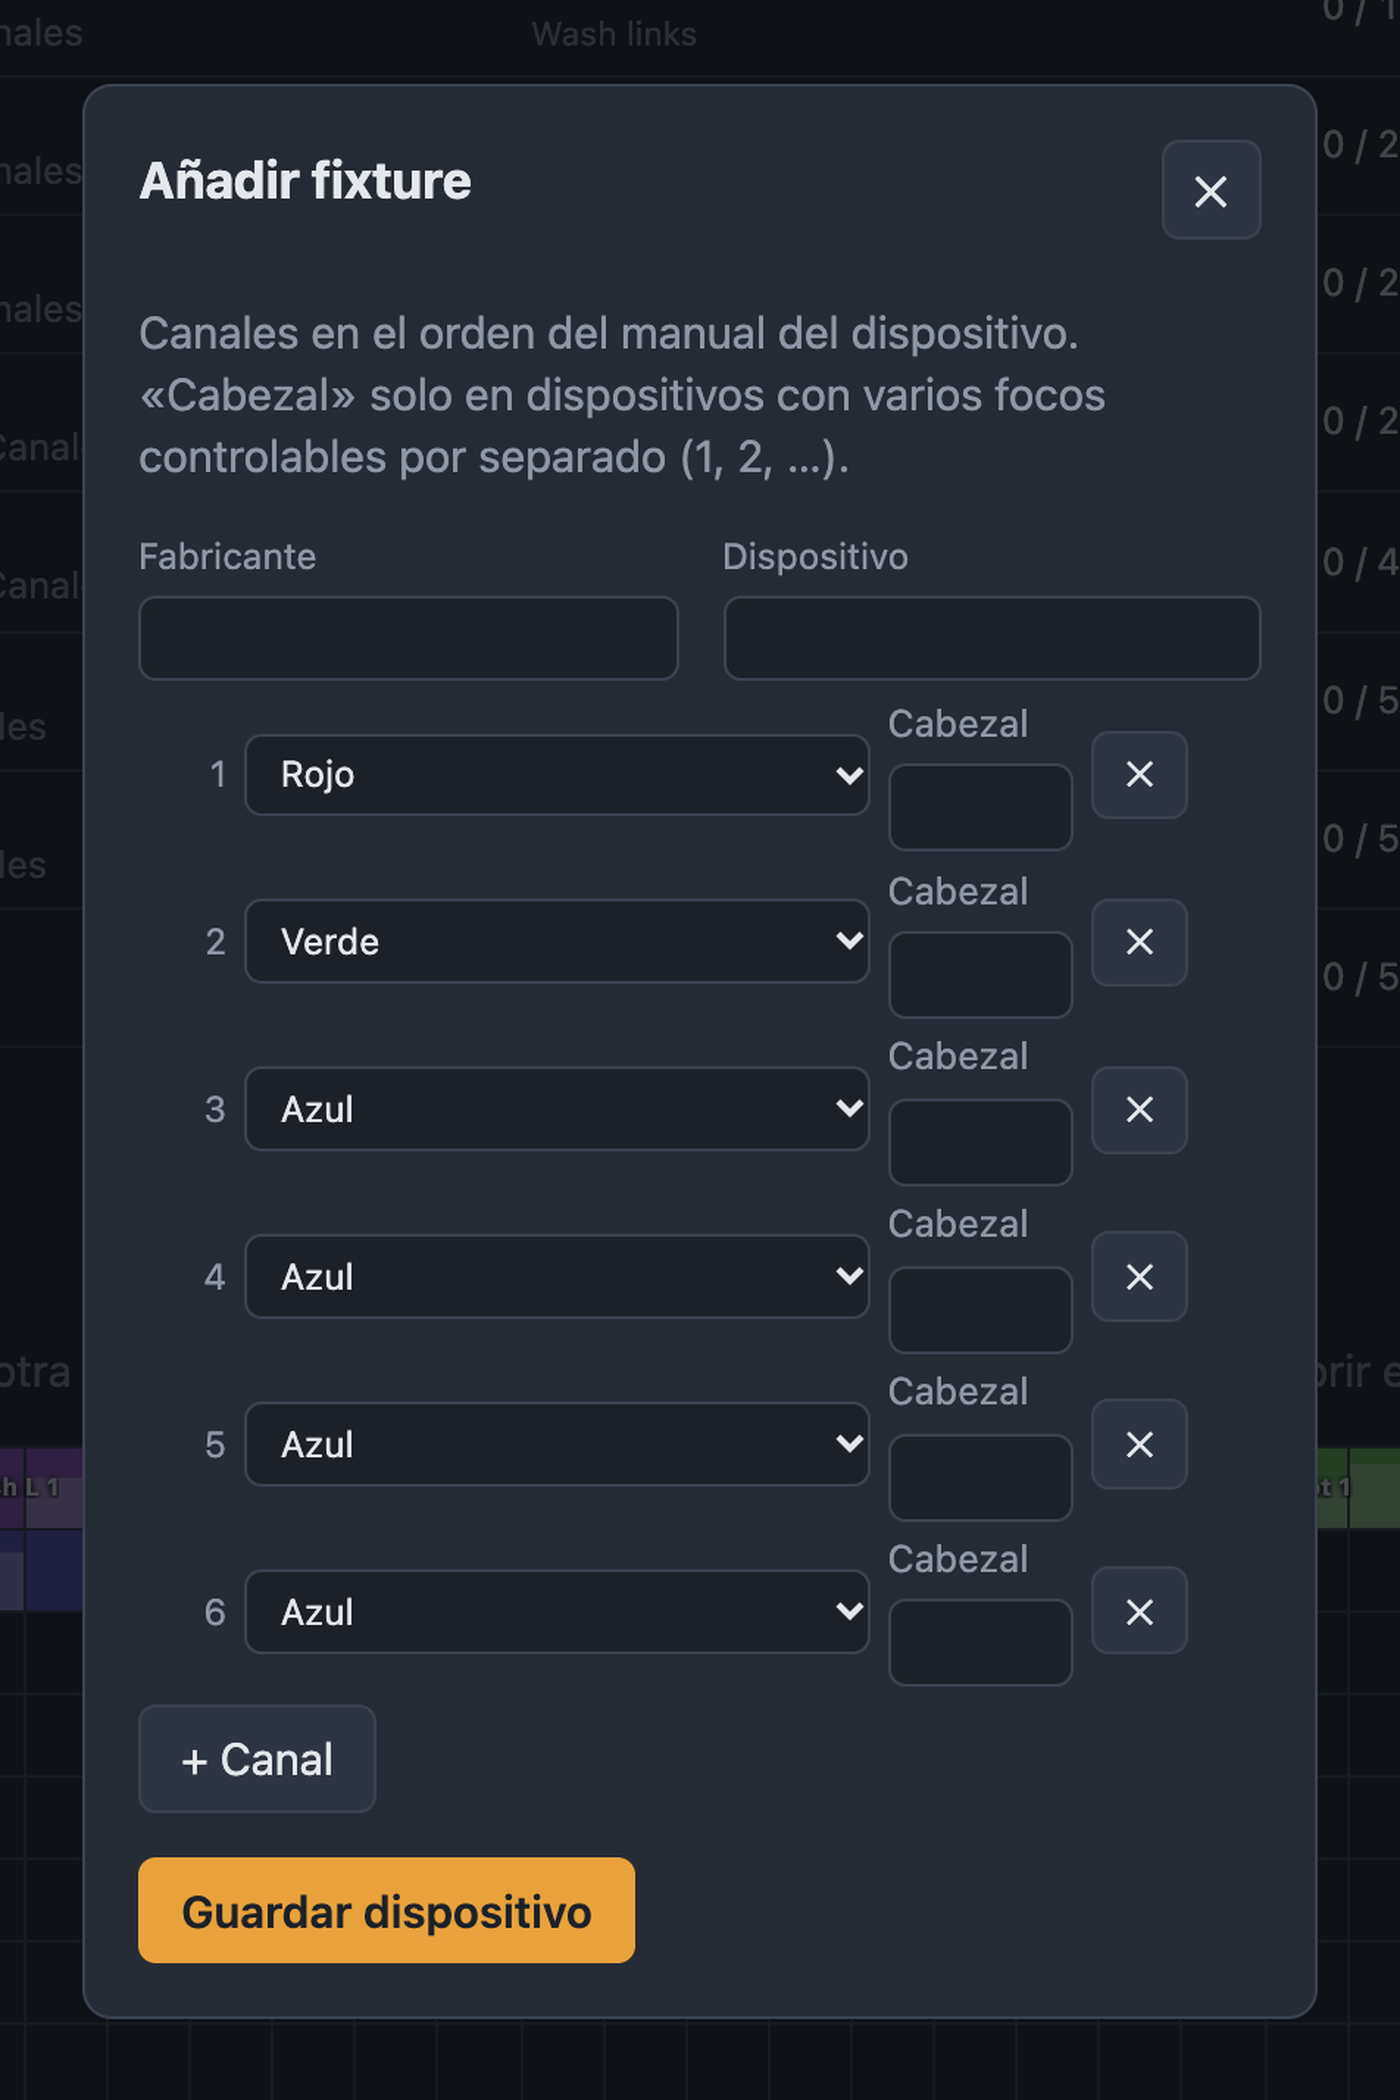
Task: Select Cabezal field for channel 4
Action: point(980,1310)
